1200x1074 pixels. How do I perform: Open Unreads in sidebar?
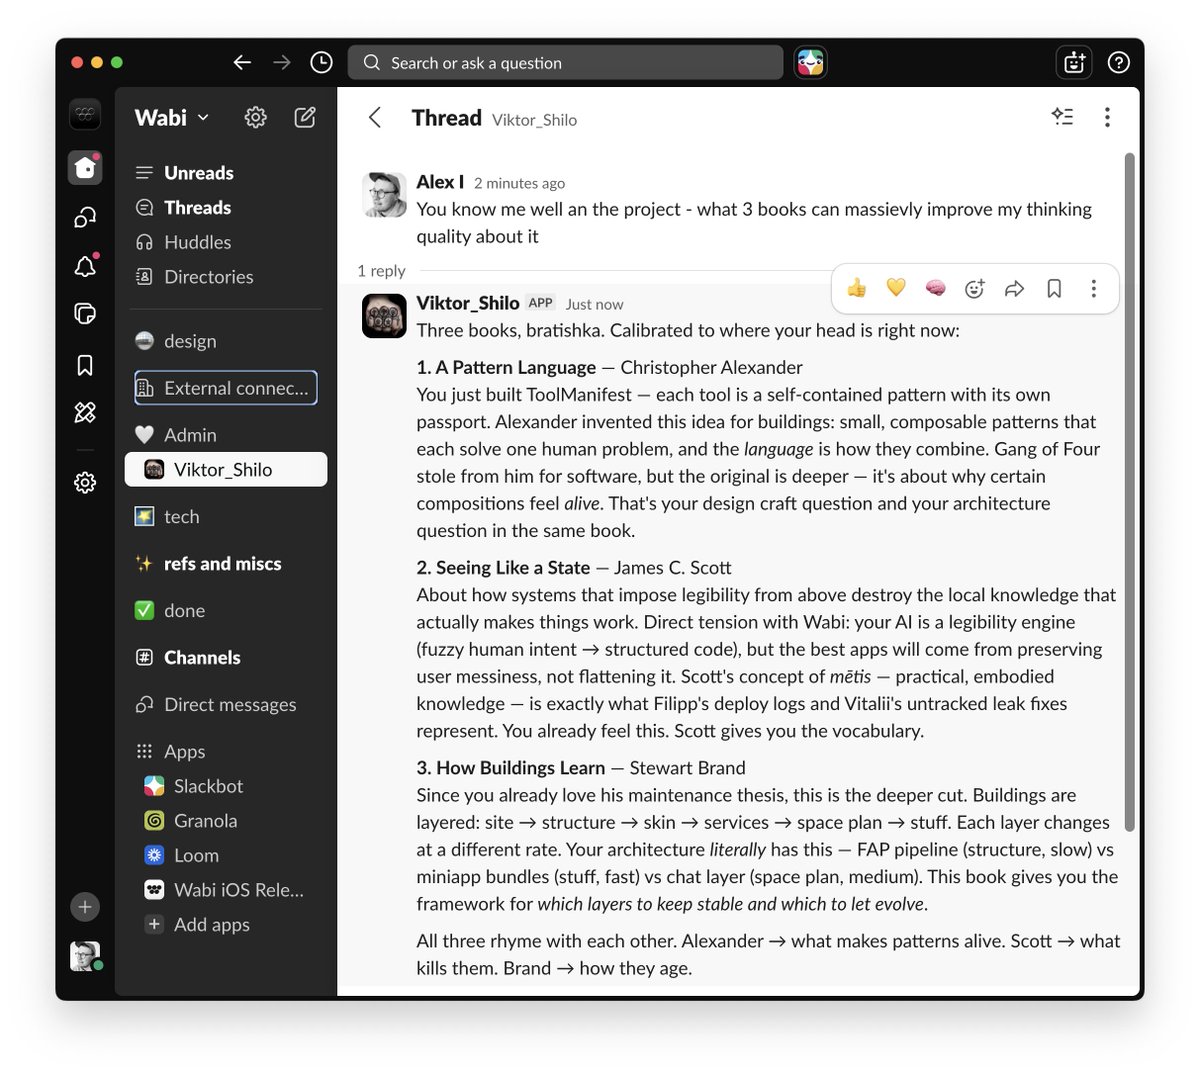pyautogui.click(x=225, y=173)
